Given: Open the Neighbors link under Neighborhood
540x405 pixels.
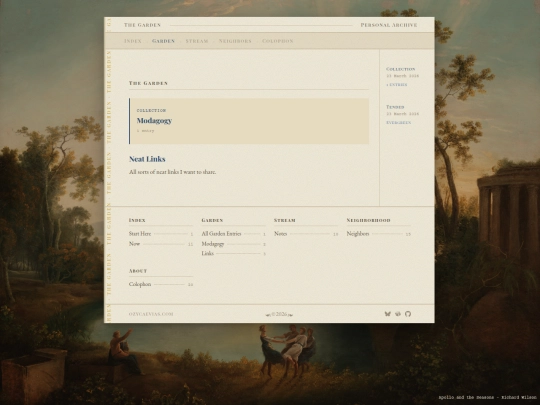Looking at the screenshot, I should point(379,234).
